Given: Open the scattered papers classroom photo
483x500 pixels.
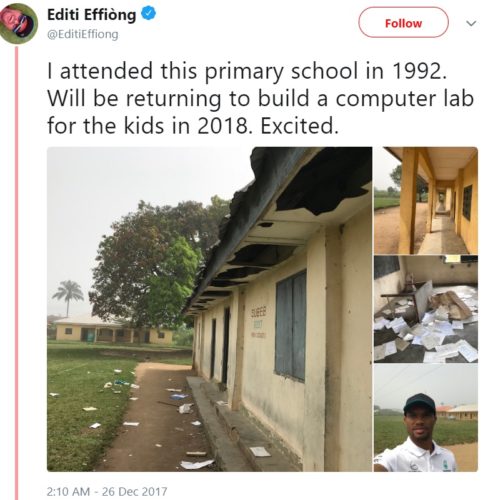Looking at the screenshot, I should pos(426,309).
